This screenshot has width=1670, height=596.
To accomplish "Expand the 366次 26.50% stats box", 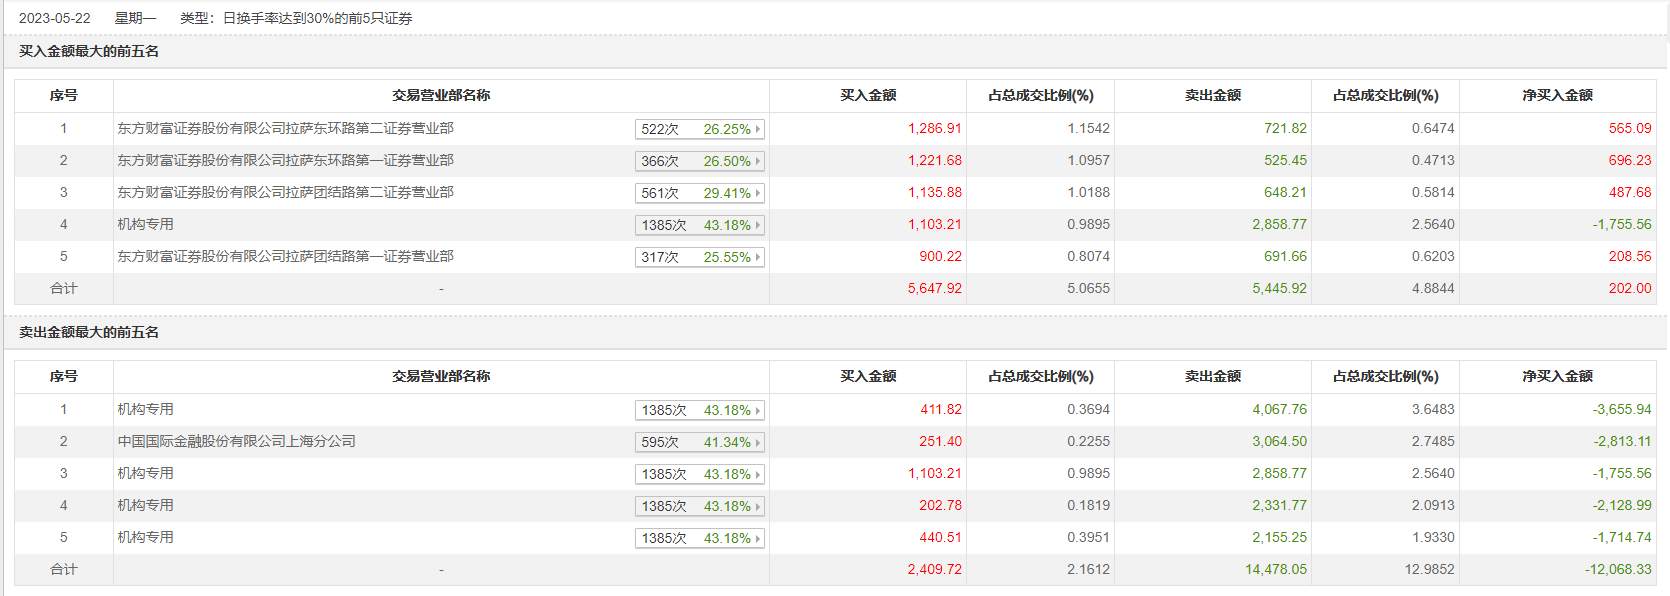I will (758, 161).
